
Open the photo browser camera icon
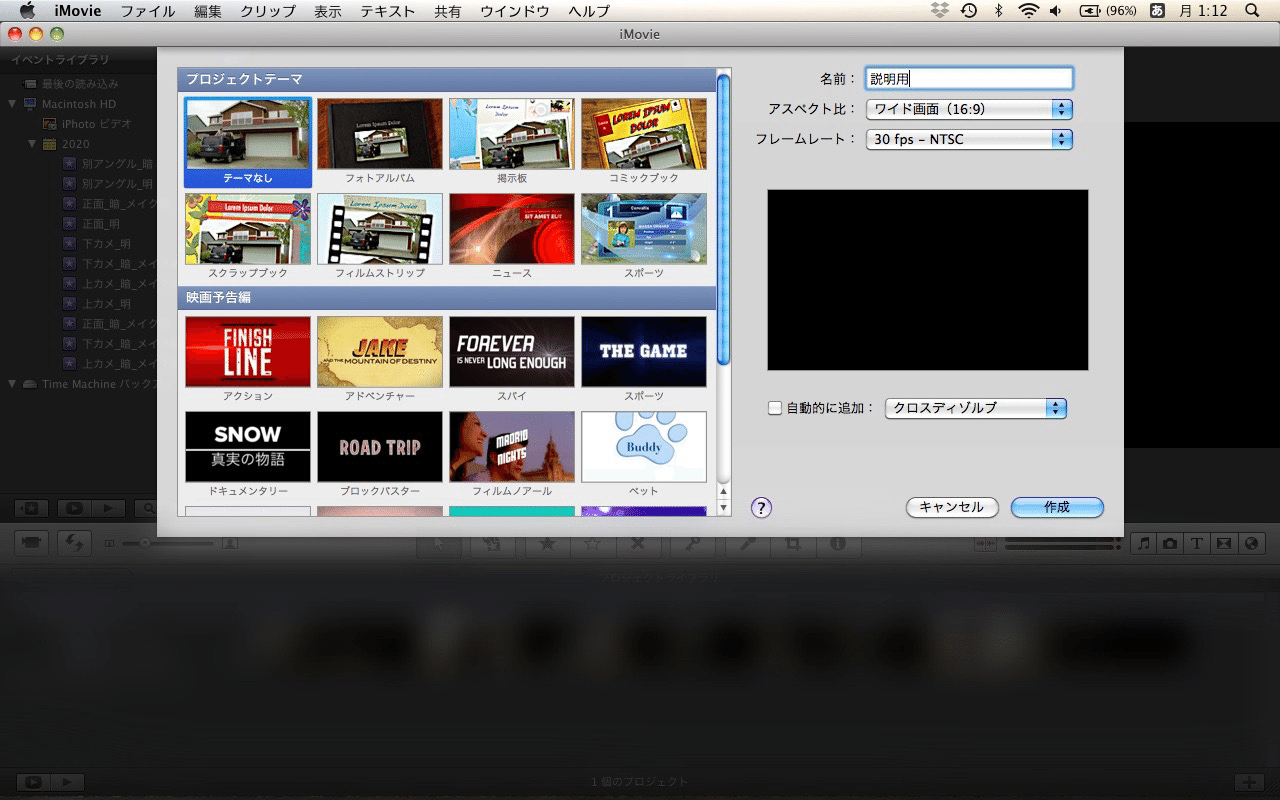pos(1170,543)
